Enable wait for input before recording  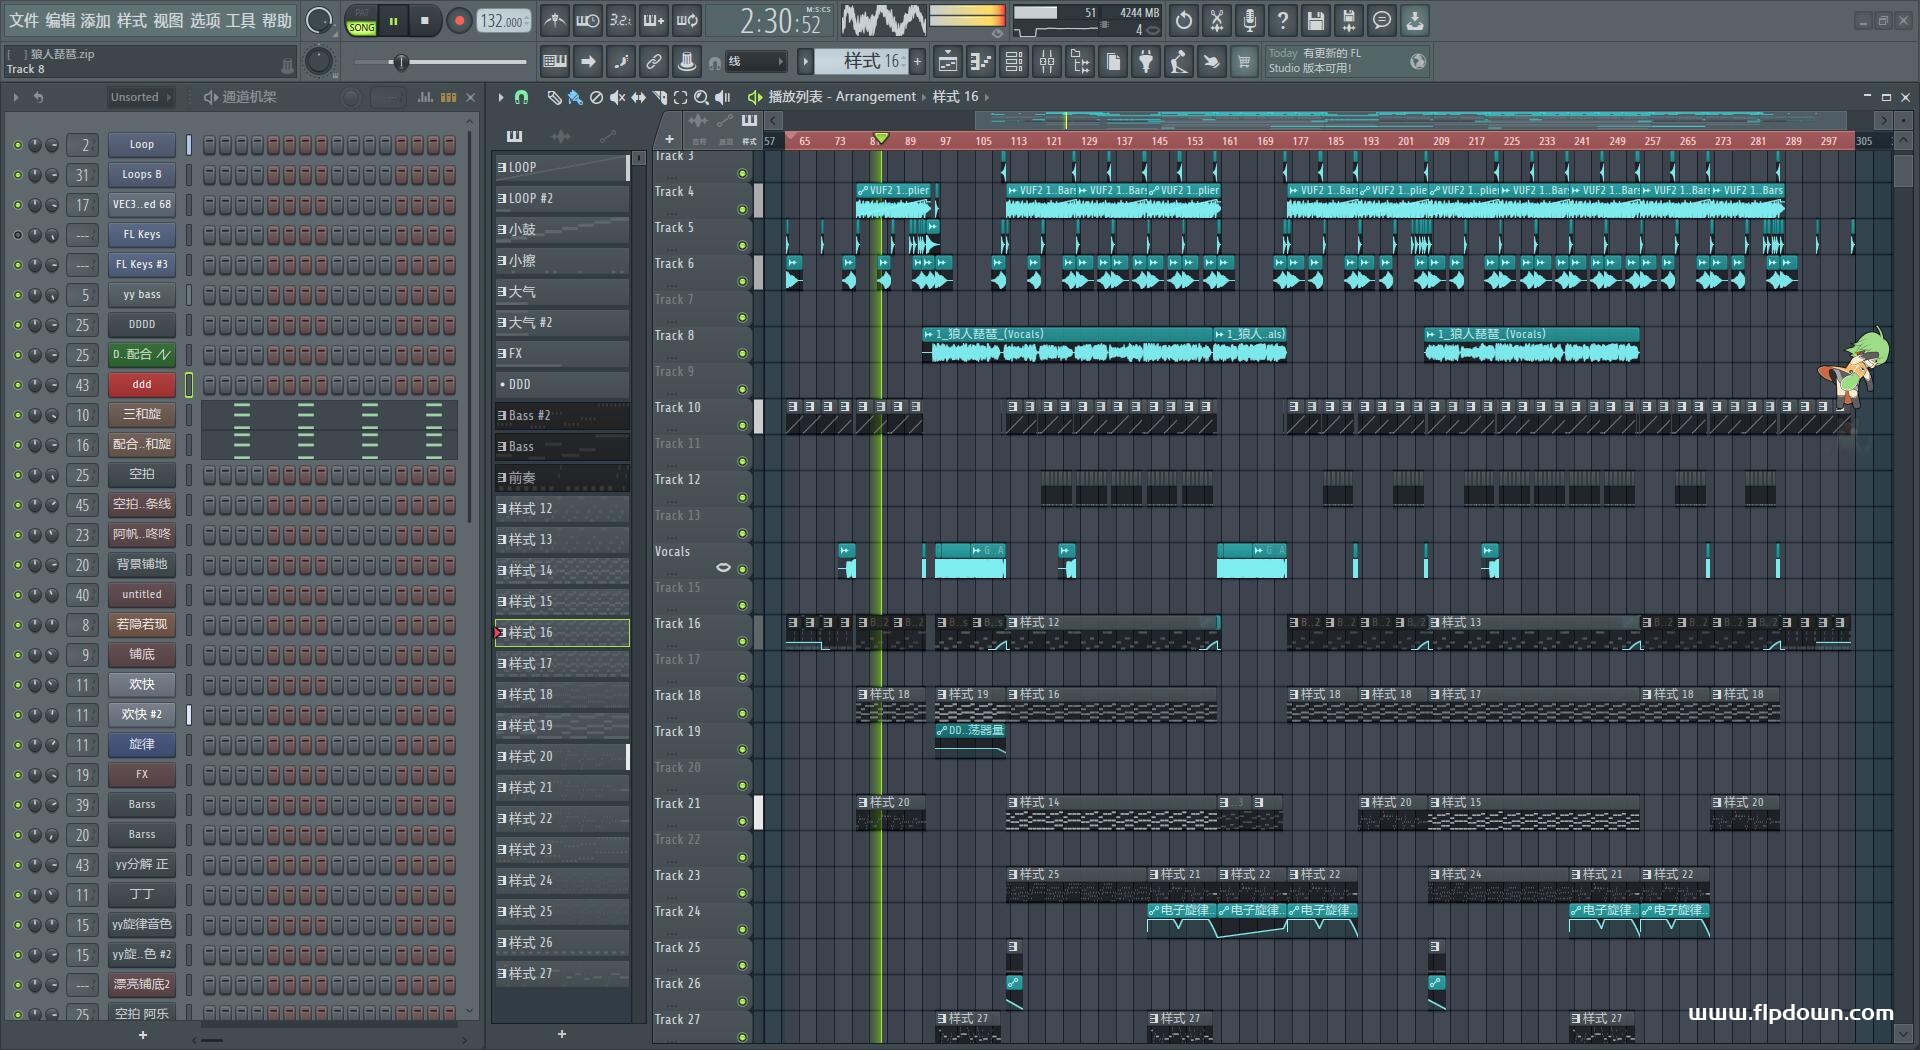tap(588, 20)
